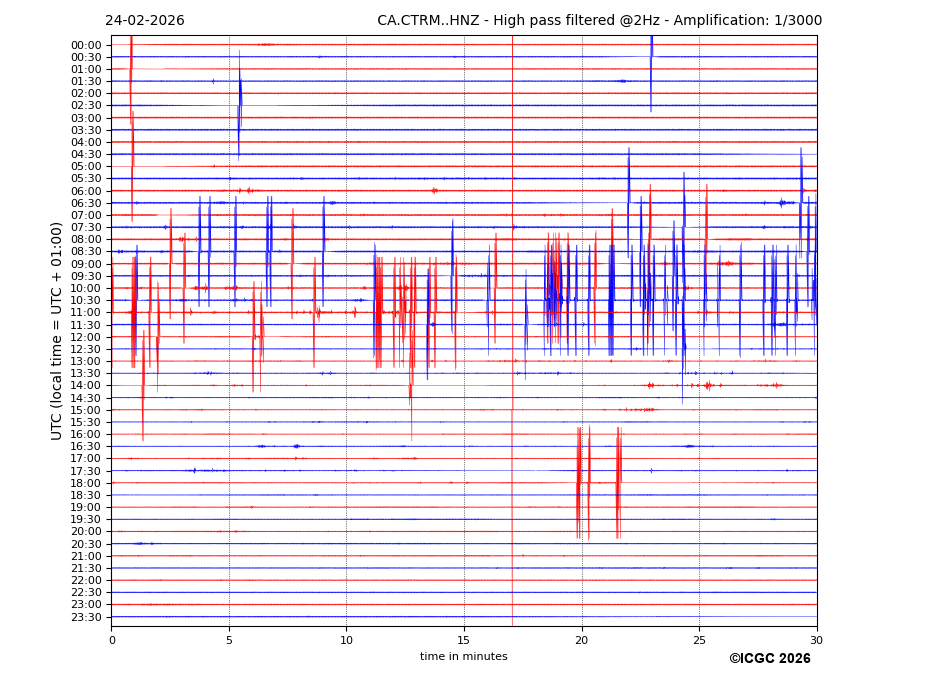Click the 30 tick on the minutes axis
The width and height of the screenshot is (927, 696).
(816, 640)
